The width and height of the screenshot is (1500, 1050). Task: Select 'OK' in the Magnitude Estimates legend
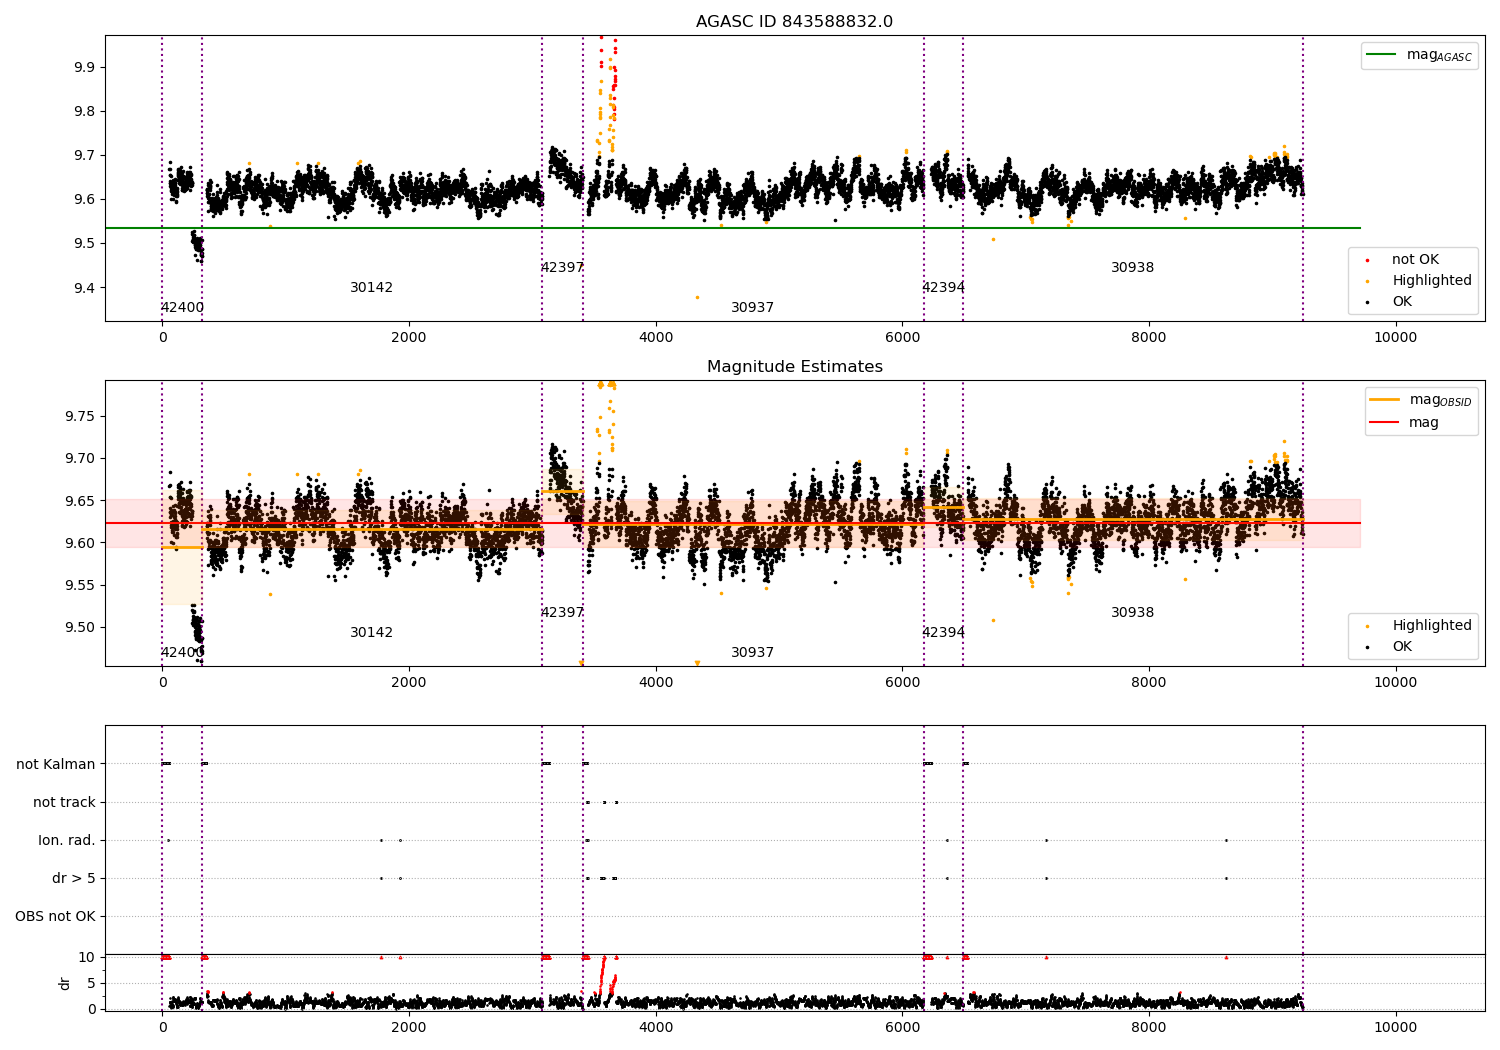coord(1402,647)
